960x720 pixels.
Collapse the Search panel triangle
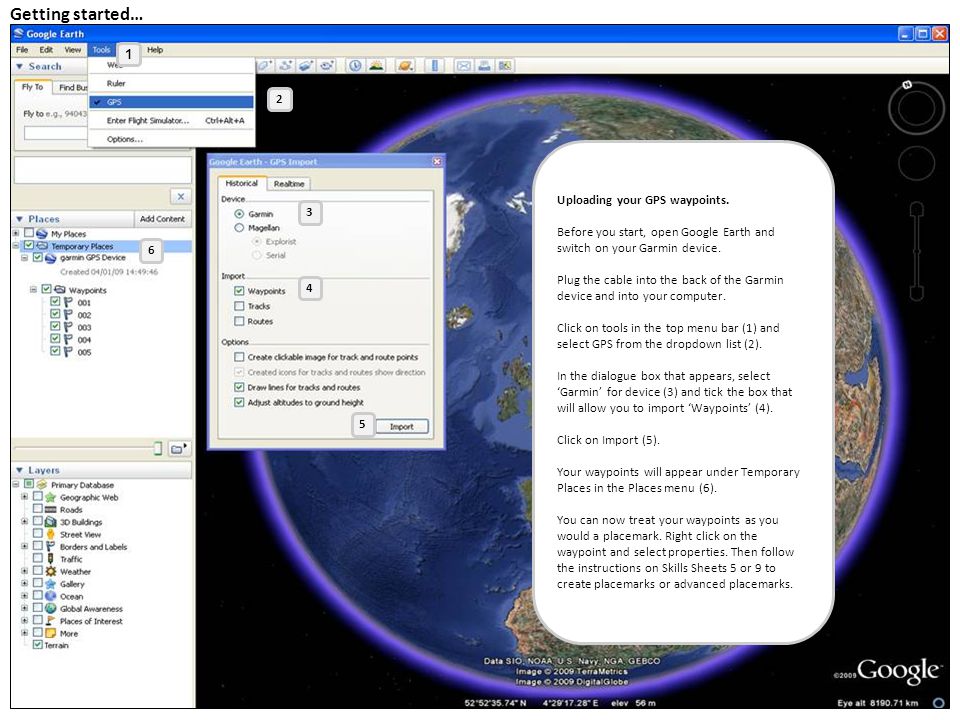coord(20,66)
